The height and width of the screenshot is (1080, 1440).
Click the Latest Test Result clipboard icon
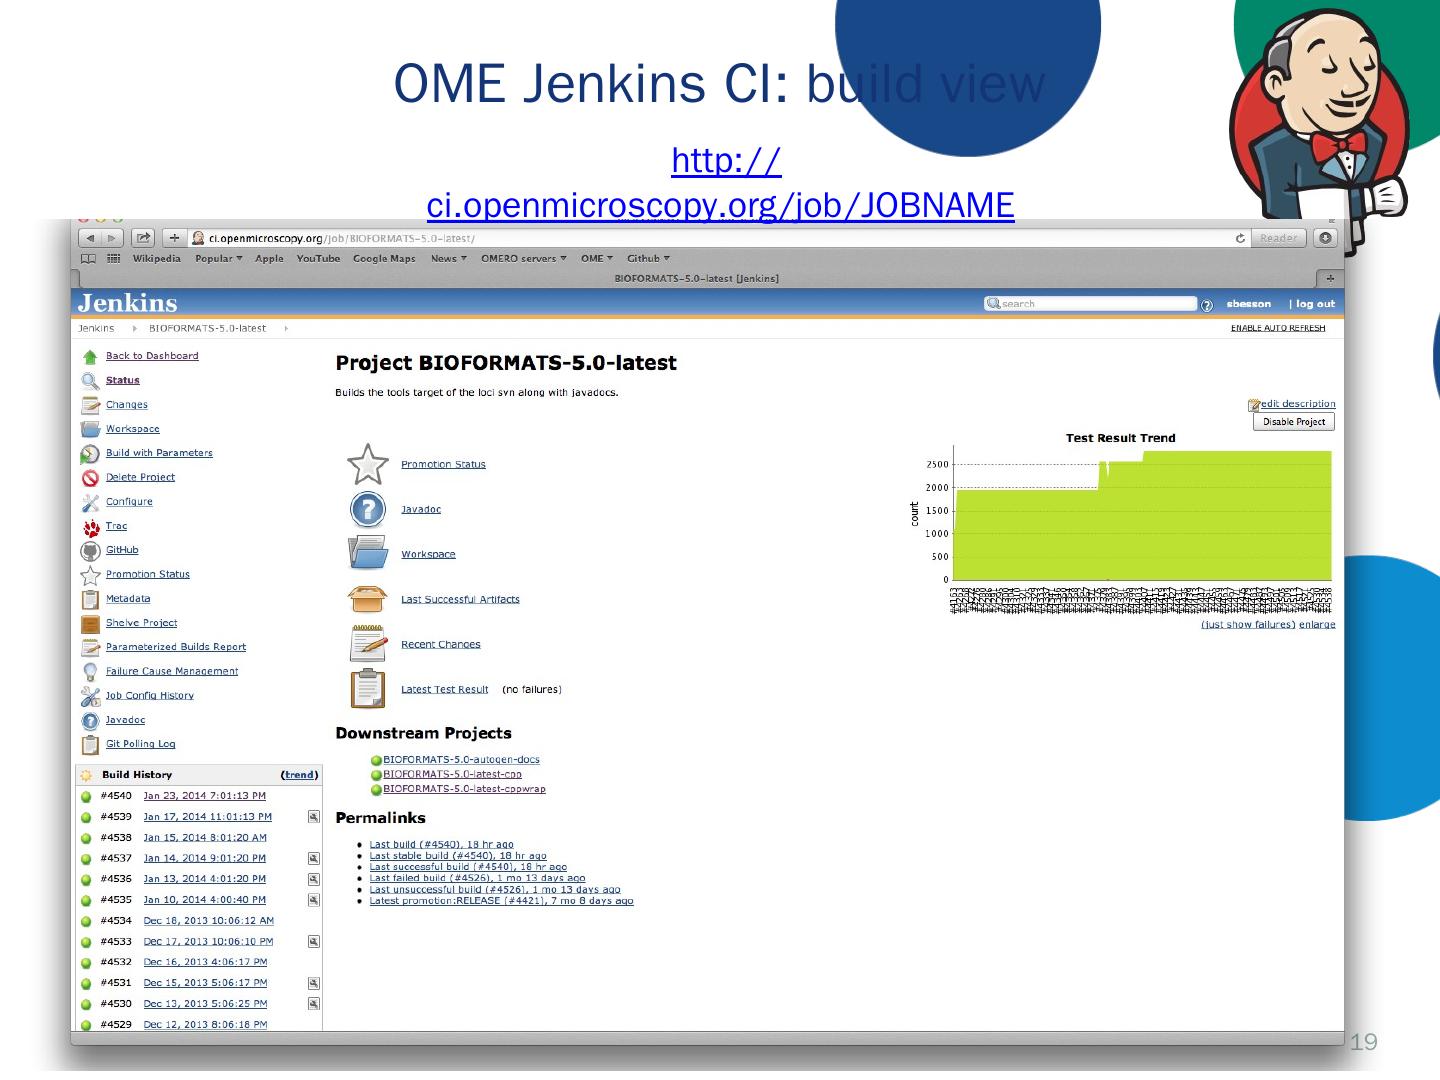click(x=368, y=689)
